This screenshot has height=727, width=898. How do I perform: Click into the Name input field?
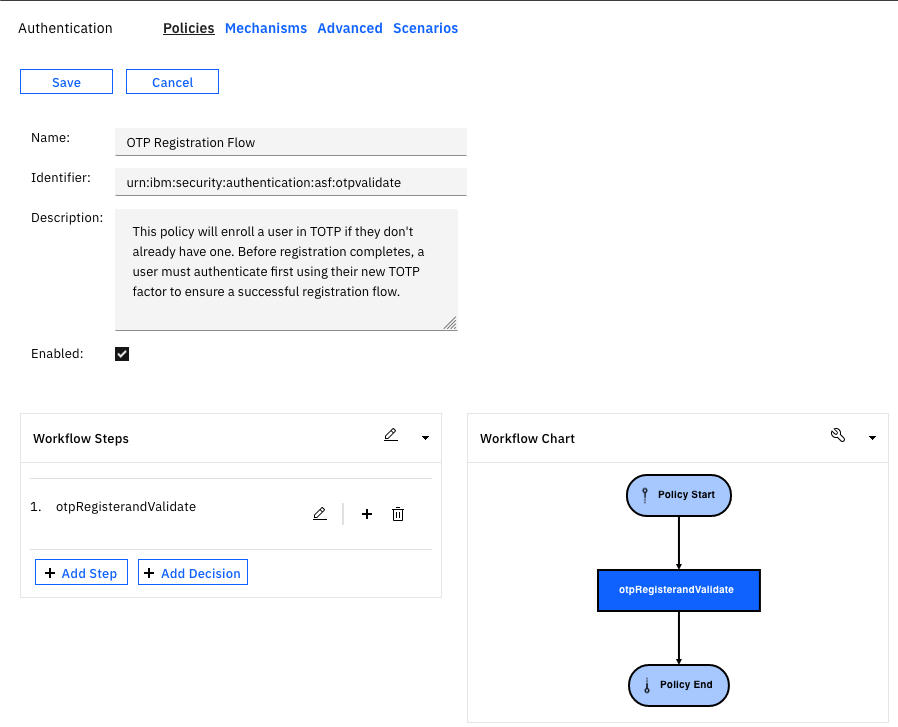pyautogui.click(x=290, y=142)
